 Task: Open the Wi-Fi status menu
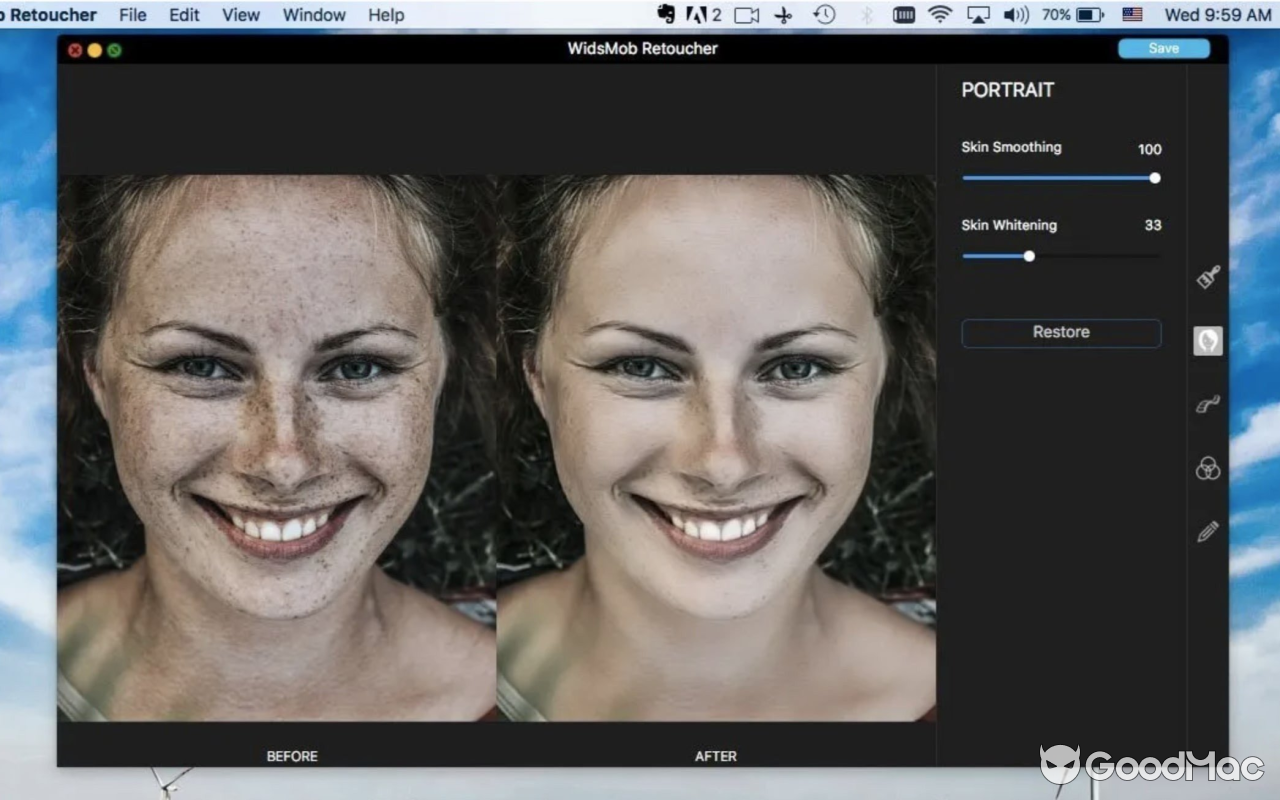(940, 15)
